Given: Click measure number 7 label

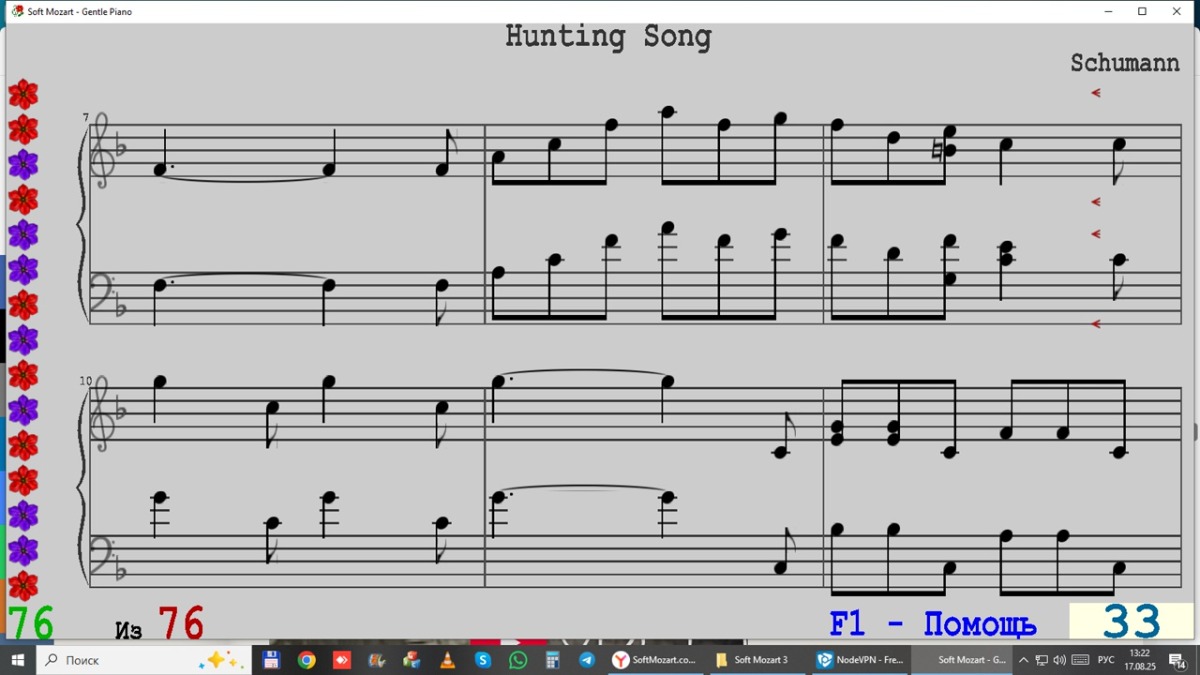Looking at the screenshot, I should point(86,118).
